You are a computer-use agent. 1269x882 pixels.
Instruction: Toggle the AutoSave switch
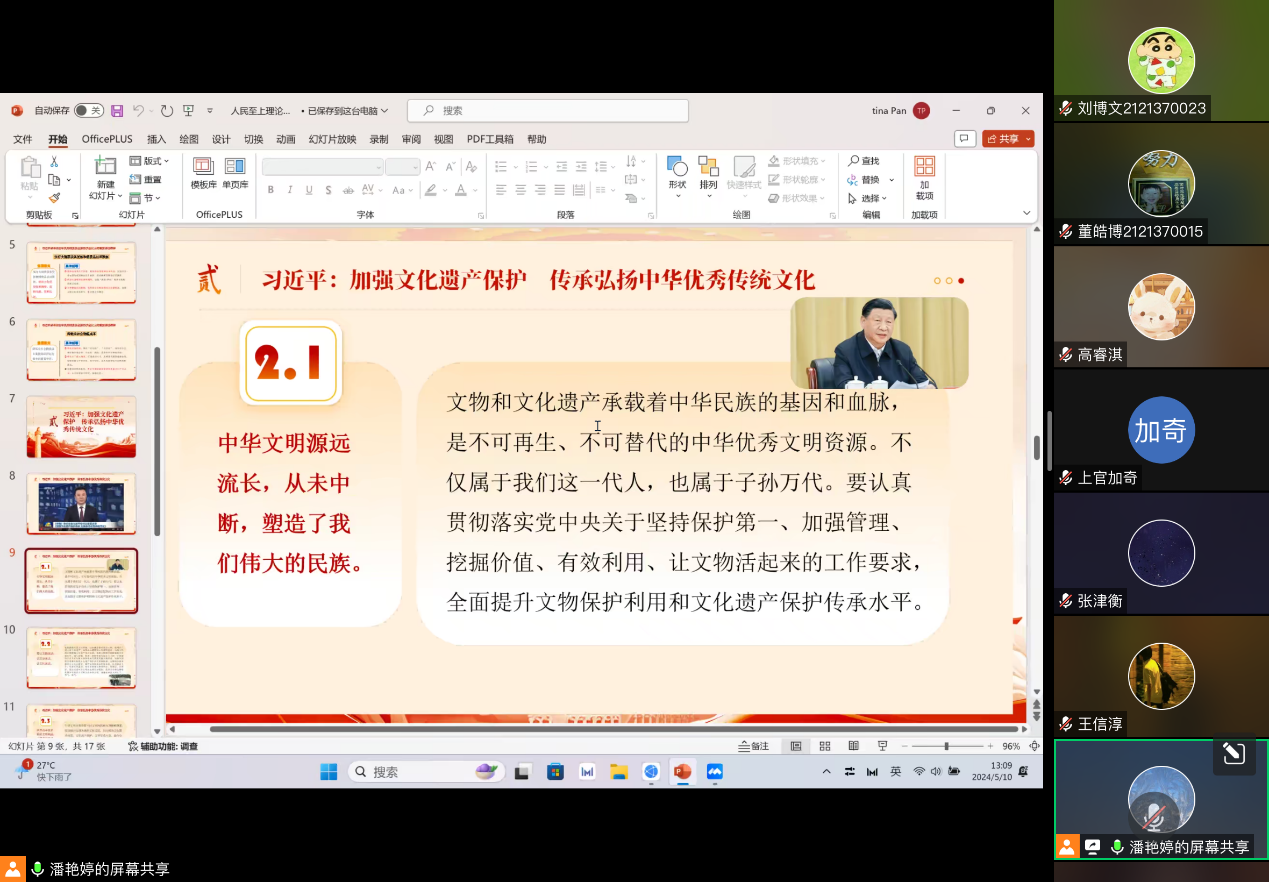click(x=88, y=111)
